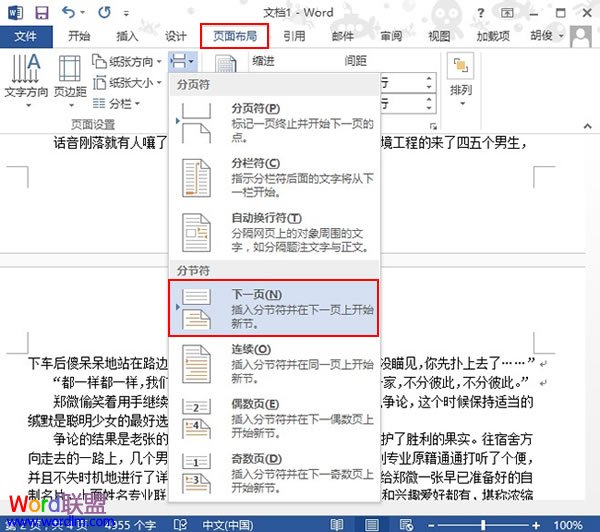The width and height of the screenshot is (600, 532).
Task: Switch to Print Layout view
Action: pos(372,525)
